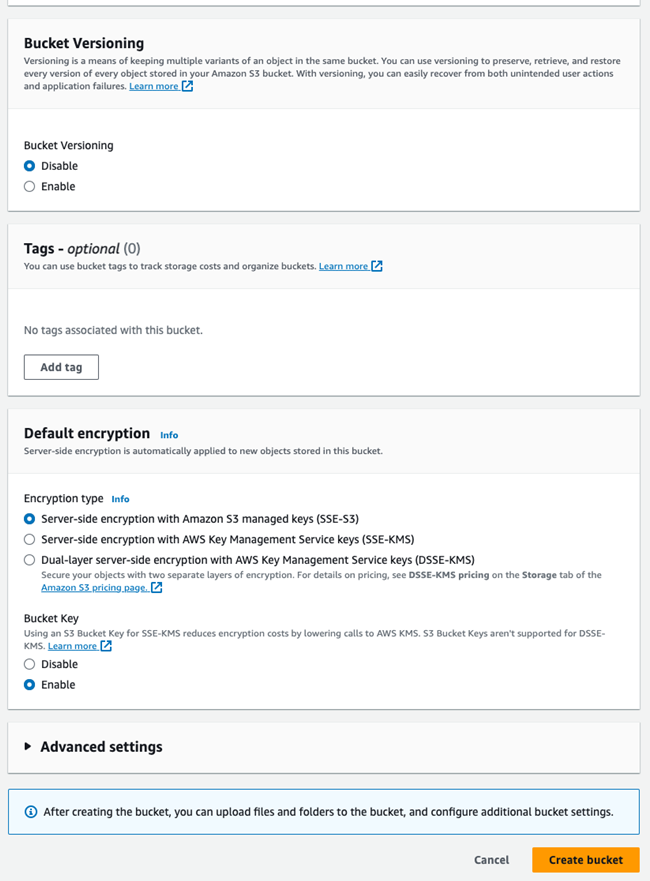Viewport: 650px width, 881px height.
Task: Click external link icon after Amazon S3 pricing page
Action: (156, 588)
